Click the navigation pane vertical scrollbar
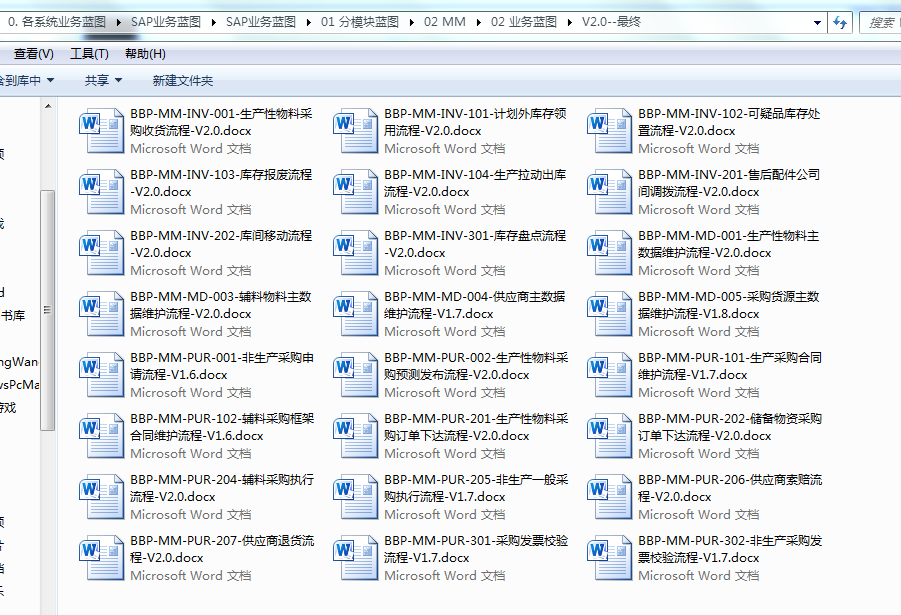The image size is (901, 615). pyautogui.click(x=47, y=310)
